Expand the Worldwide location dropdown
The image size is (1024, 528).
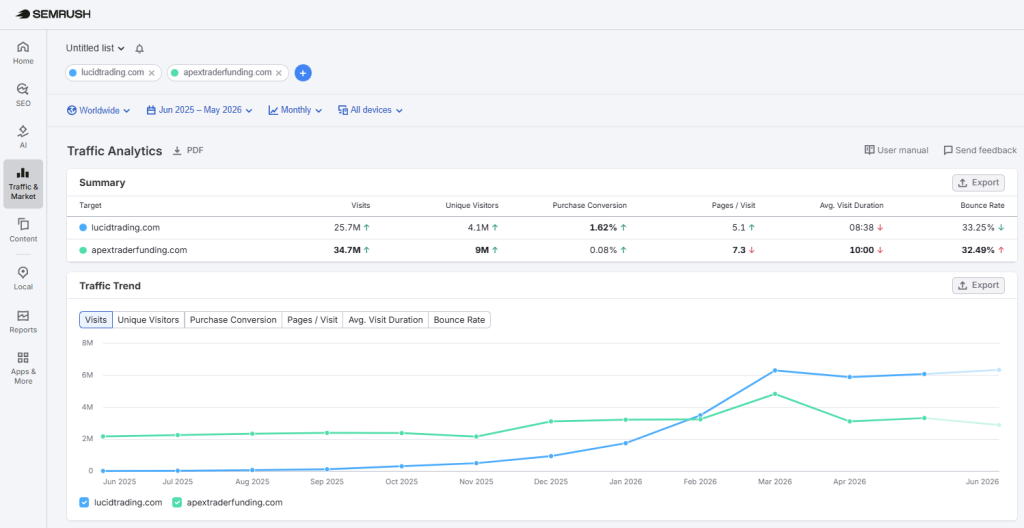(98, 110)
